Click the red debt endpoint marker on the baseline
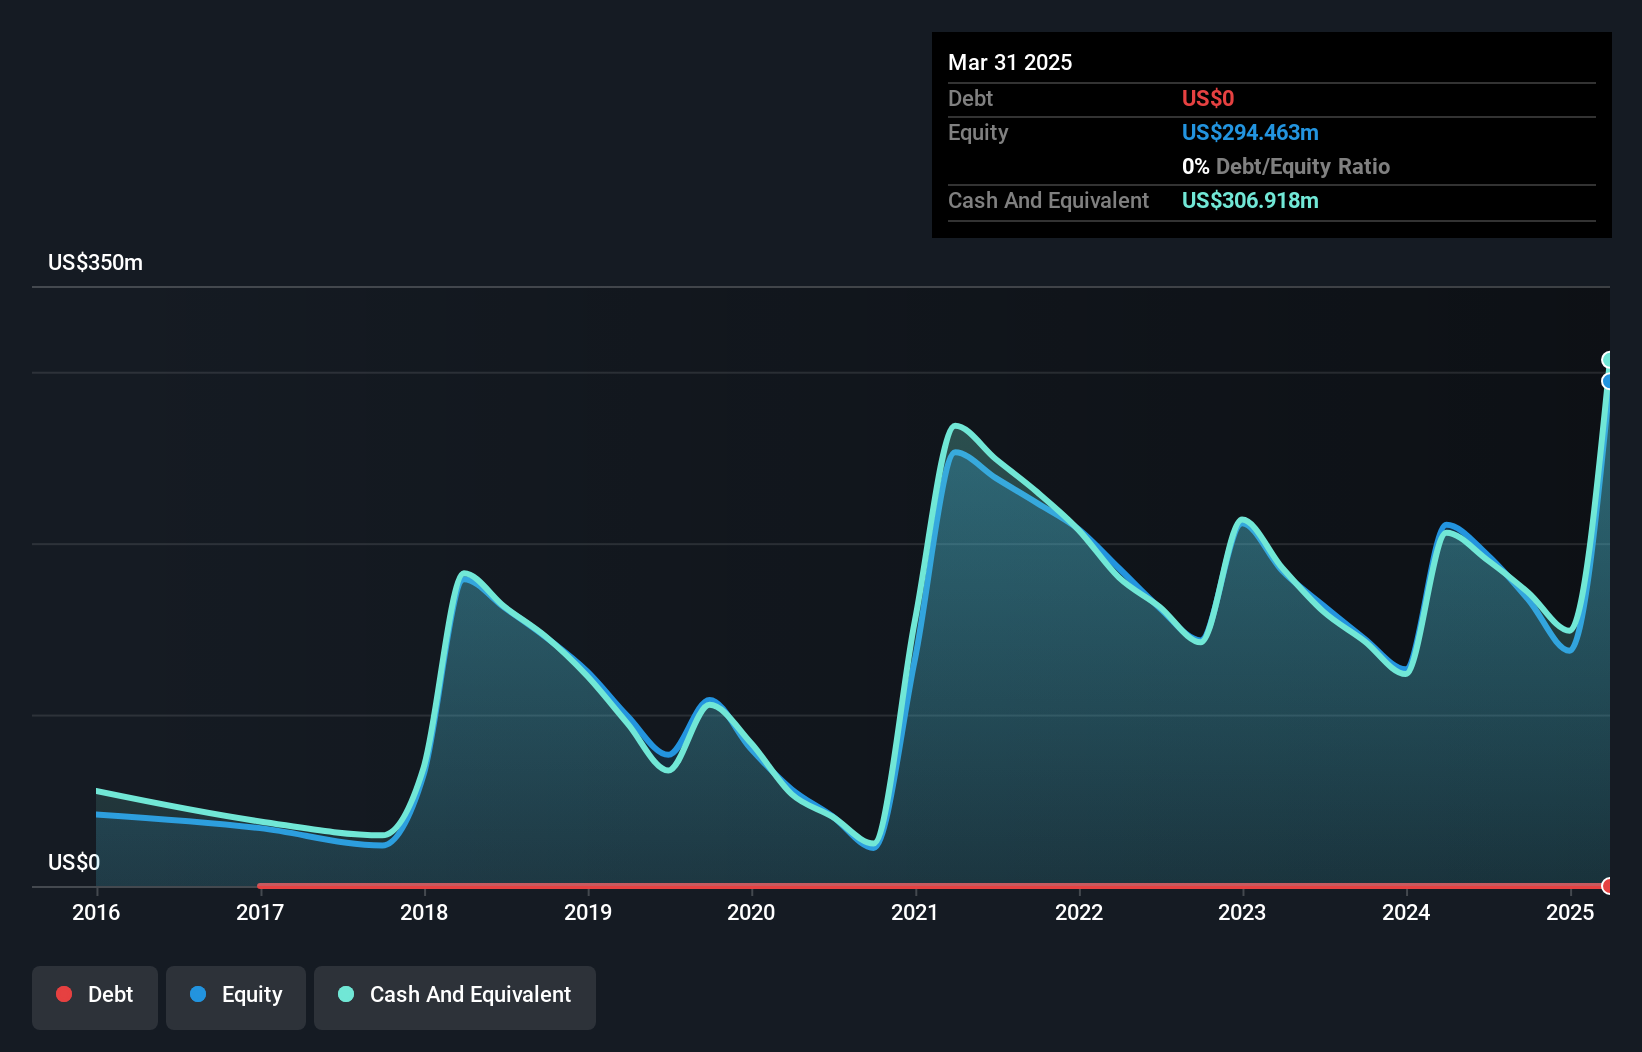This screenshot has height=1052, width=1642. [1607, 886]
